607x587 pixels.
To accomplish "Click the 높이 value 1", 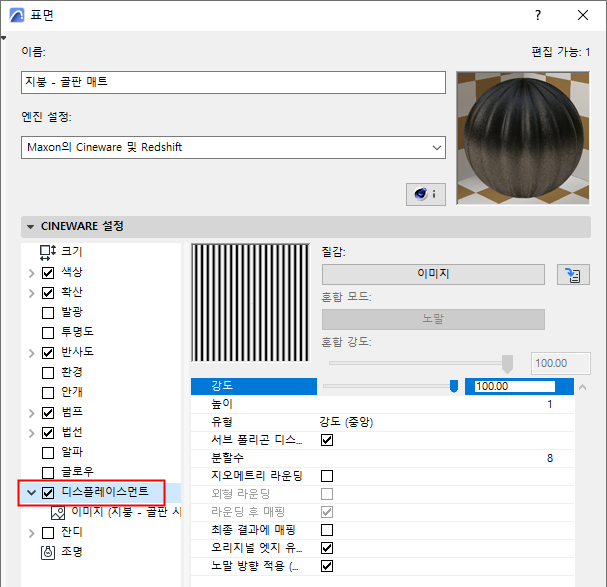I will click(x=550, y=404).
